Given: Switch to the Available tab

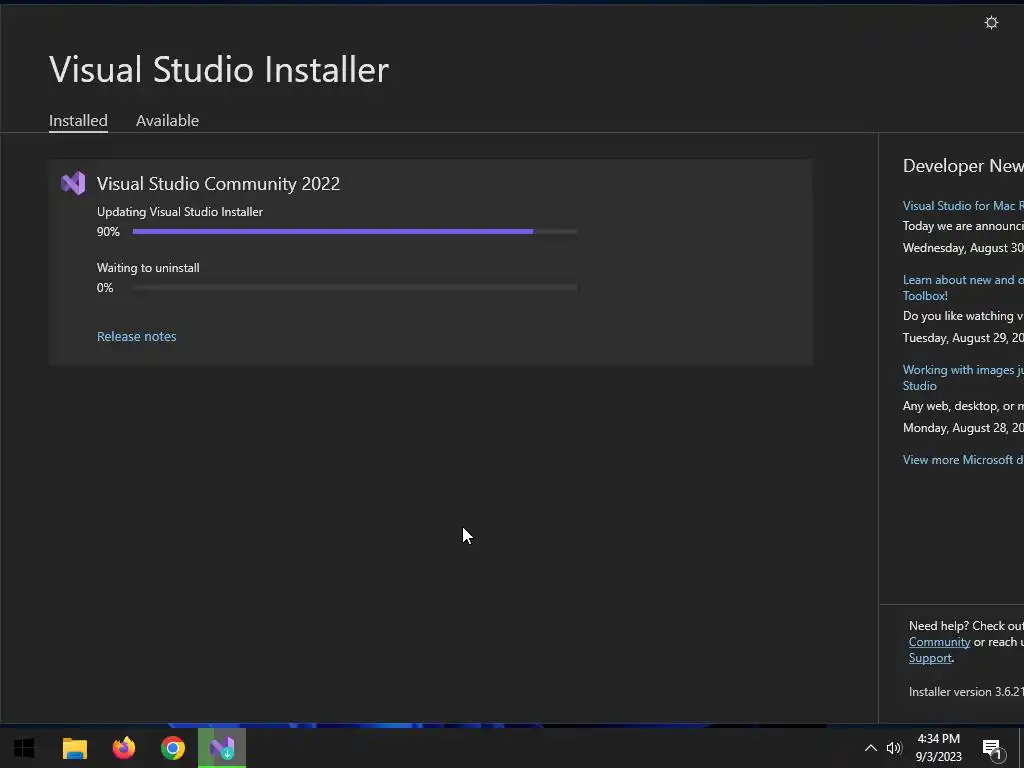Looking at the screenshot, I should coord(167,121).
